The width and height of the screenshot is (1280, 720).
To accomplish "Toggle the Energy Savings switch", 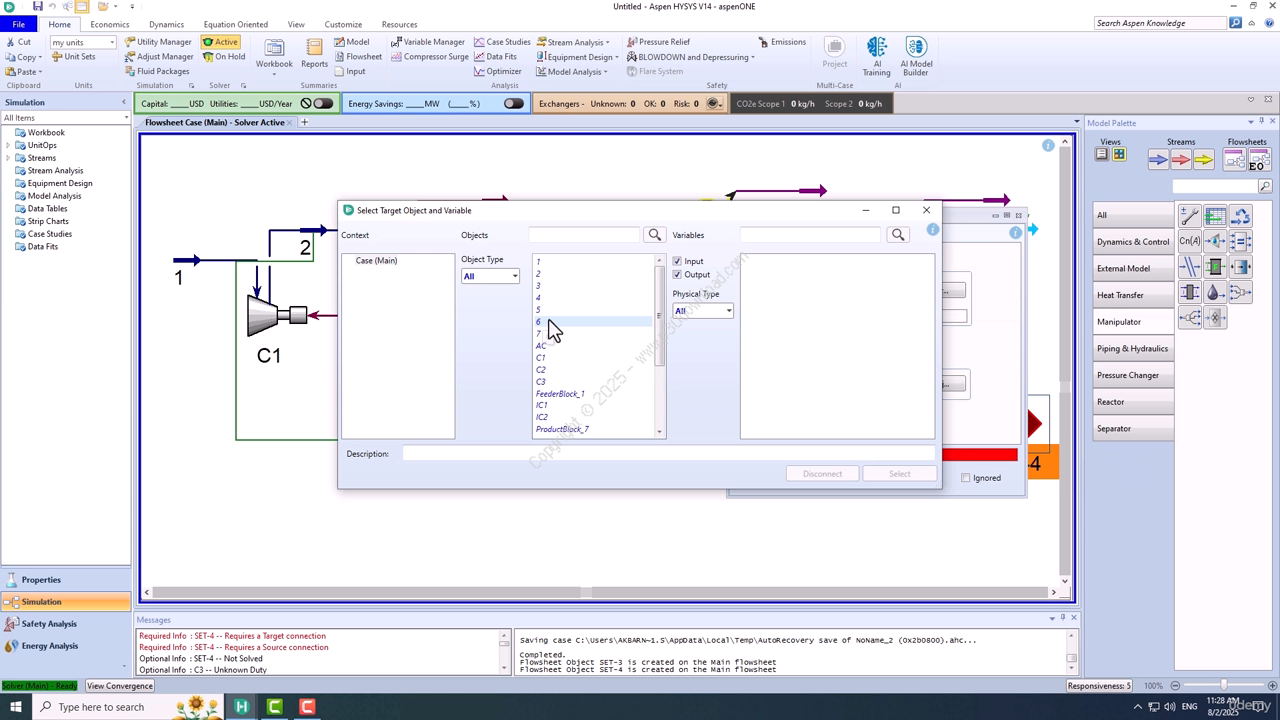I will pos(513,103).
